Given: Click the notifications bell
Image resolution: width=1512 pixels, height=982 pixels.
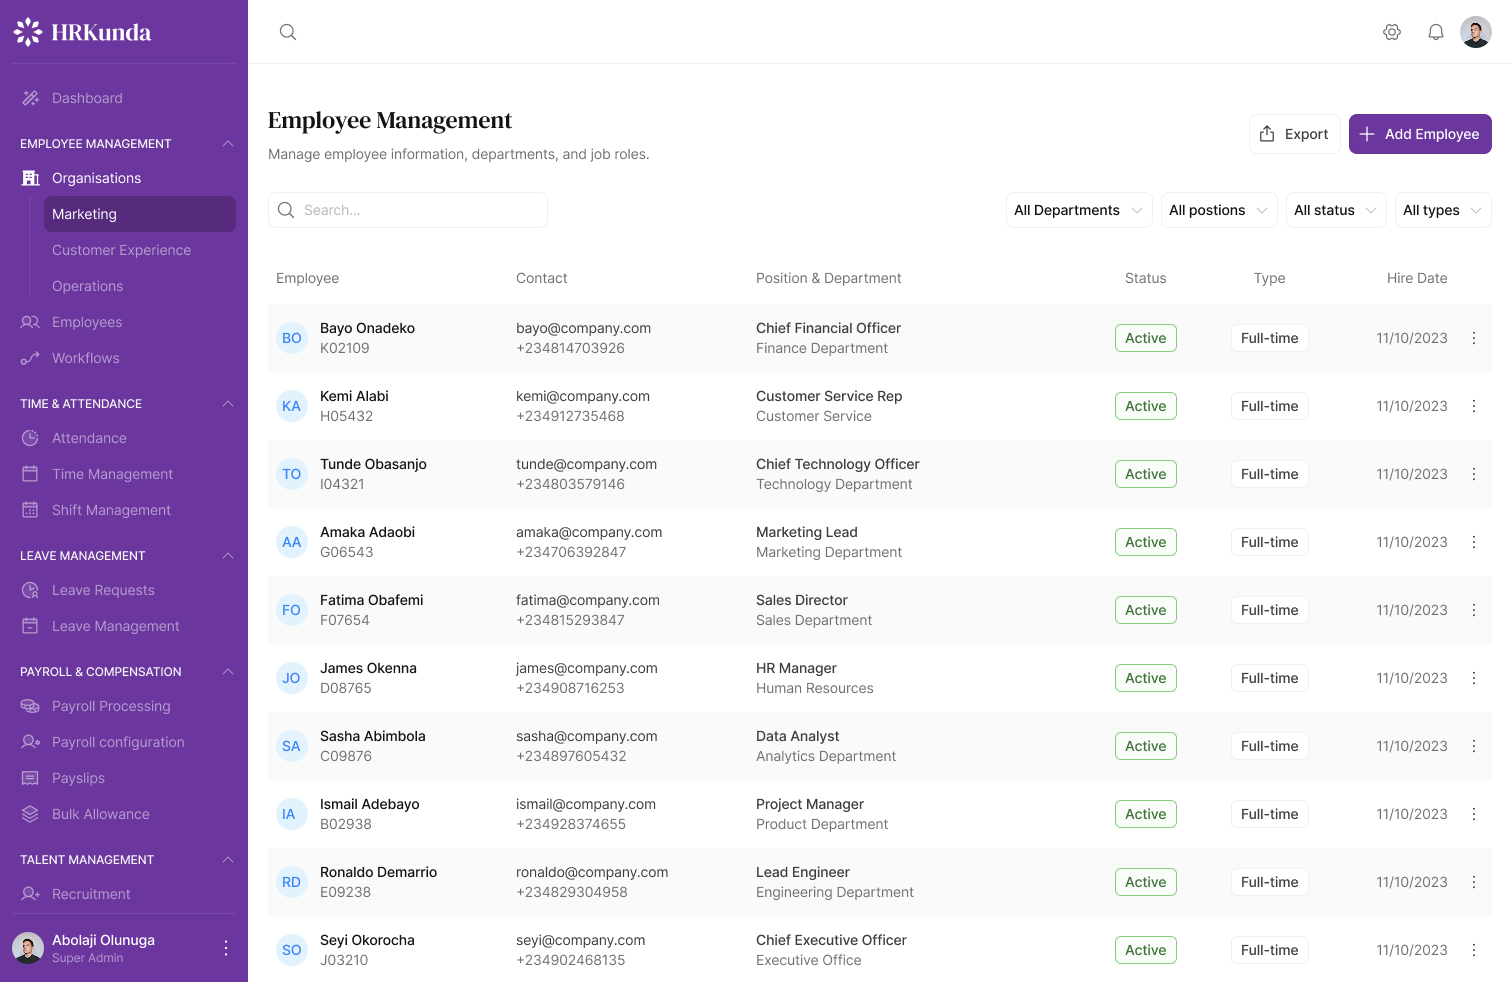Looking at the screenshot, I should coord(1436,31).
